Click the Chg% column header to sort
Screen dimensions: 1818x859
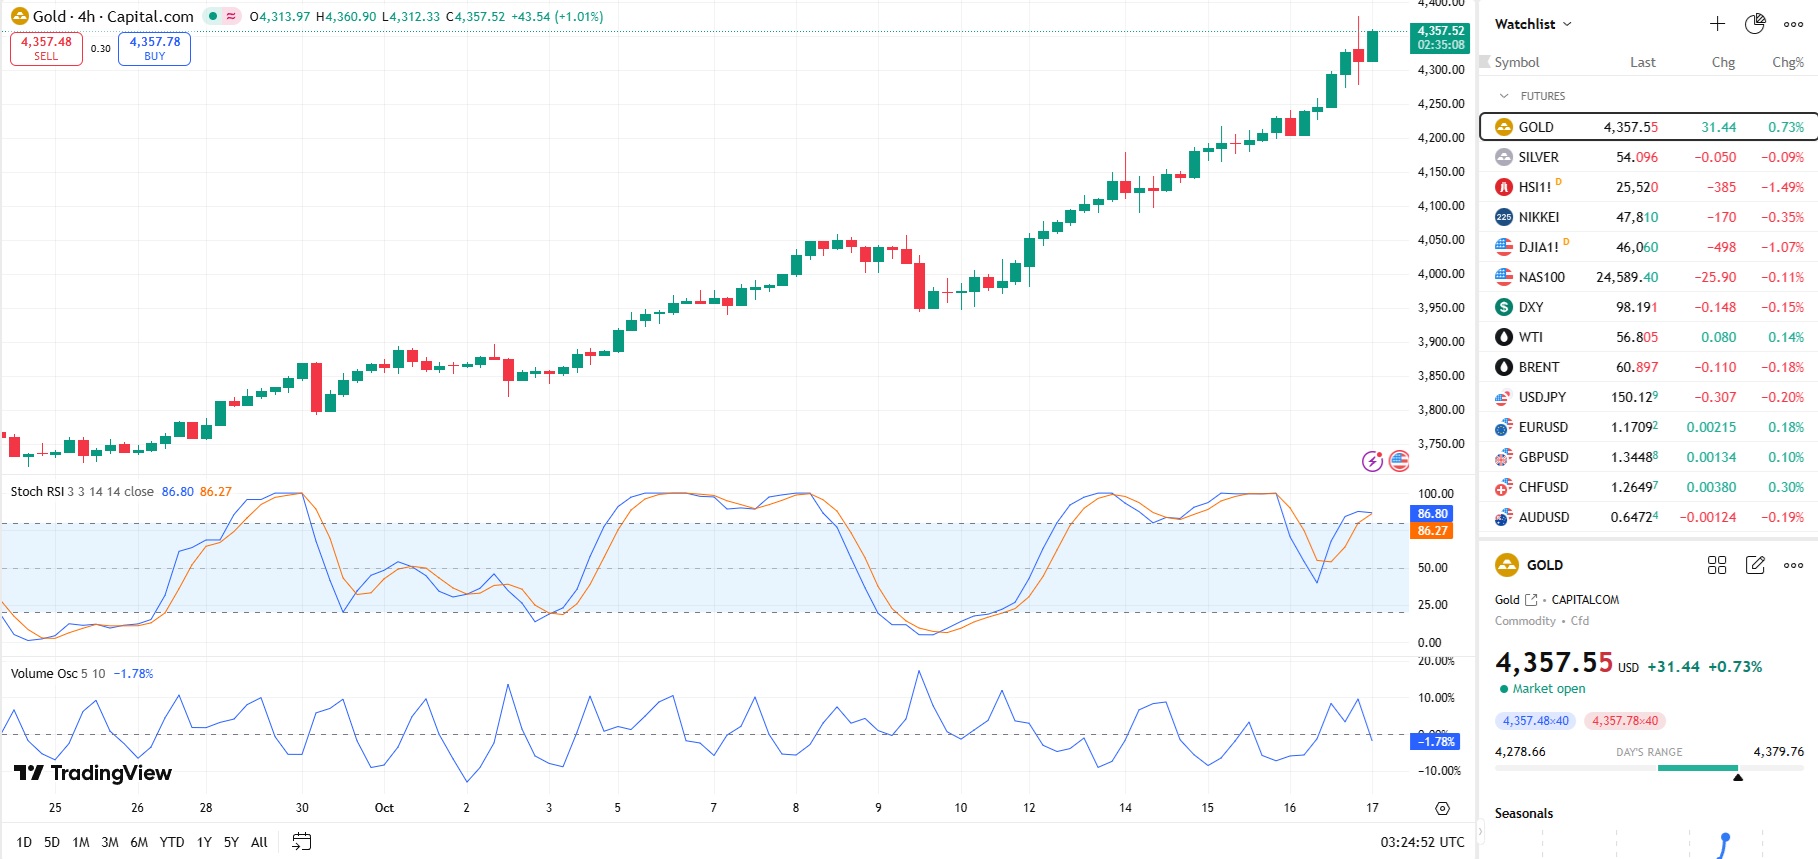[x=1787, y=62]
